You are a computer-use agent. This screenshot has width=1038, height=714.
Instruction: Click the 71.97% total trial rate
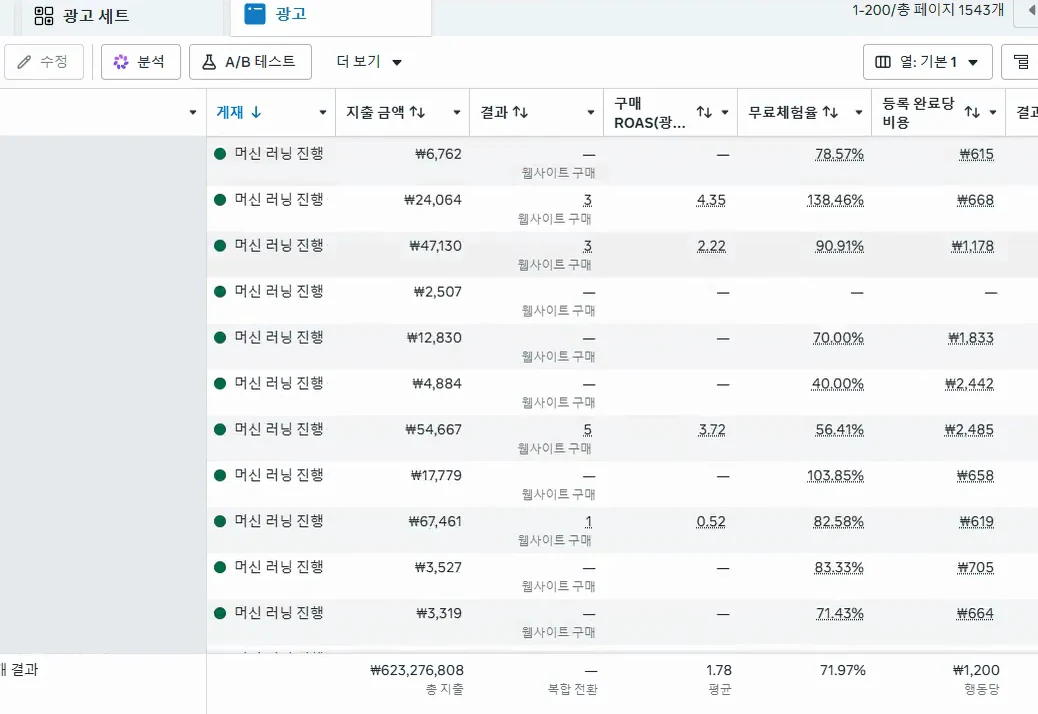click(x=843, y=670)
